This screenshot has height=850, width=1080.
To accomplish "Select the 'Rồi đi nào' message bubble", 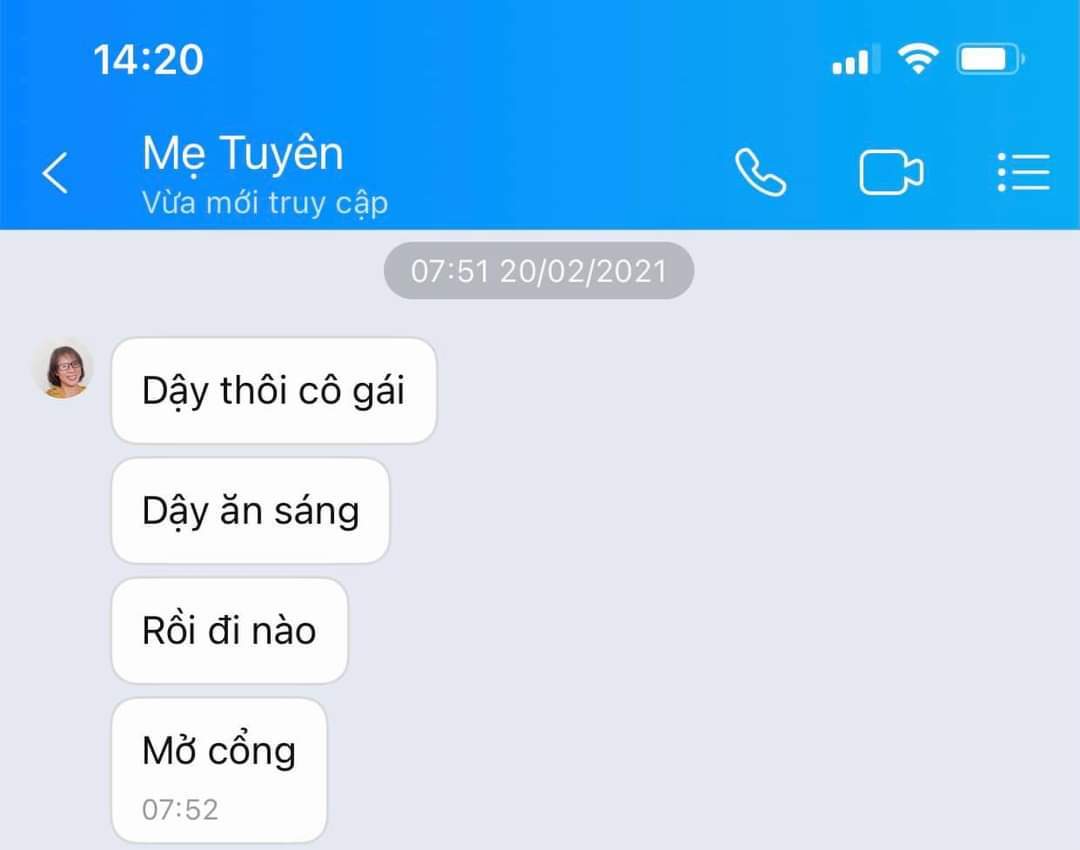I will click(229, 630).
